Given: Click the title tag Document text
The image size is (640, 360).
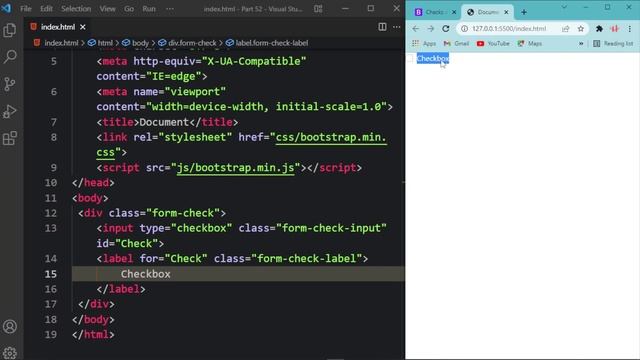Looking at the screenshot, I should click(x=164, y=122).
